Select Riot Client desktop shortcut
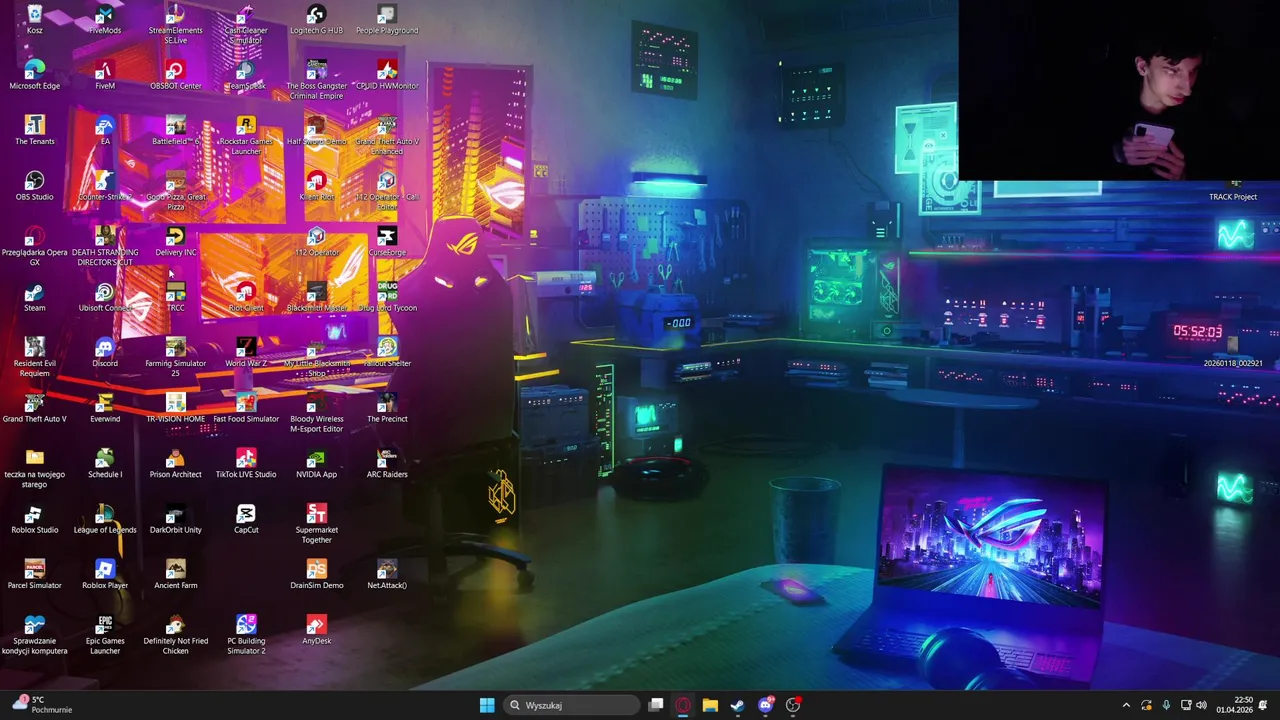The height and width of the screenshot is (720, 1280). click(x=246, y=297)
